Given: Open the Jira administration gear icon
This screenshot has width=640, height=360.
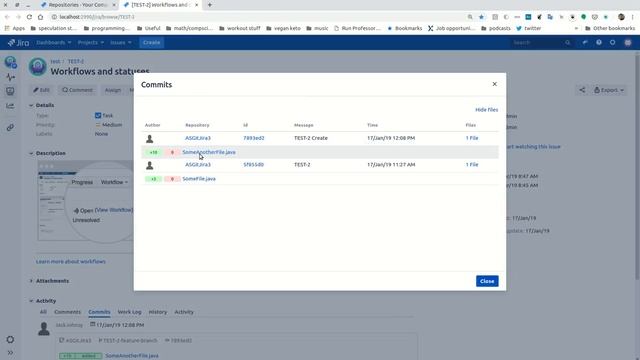Looking at the screenshot, I should tap(613, 42).
